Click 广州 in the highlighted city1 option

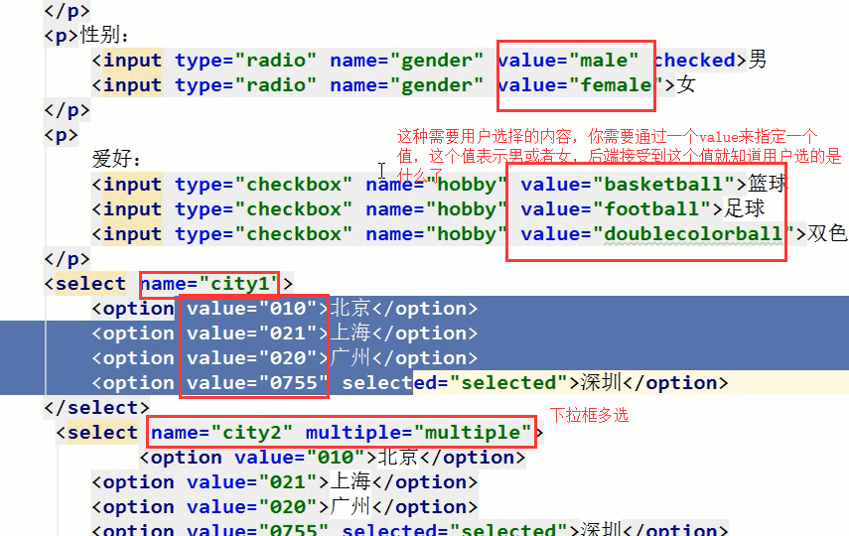pyautogui.click(x=350, y=358)
